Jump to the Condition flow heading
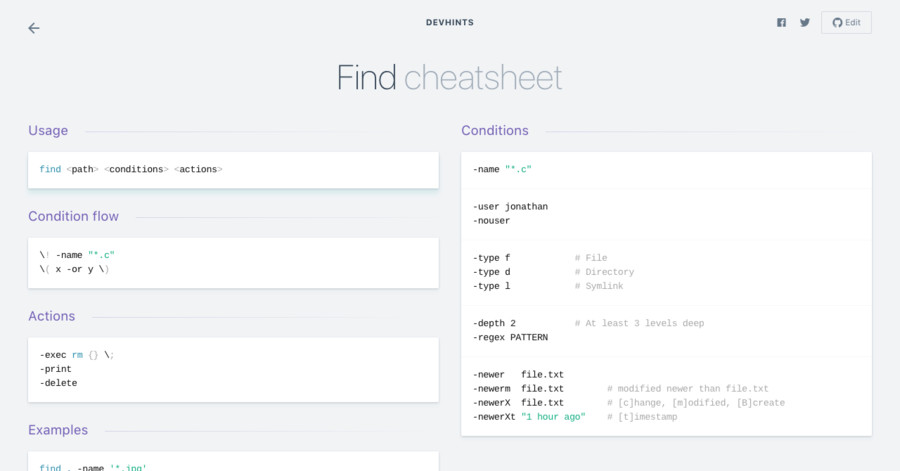The height and width of the screenshot is (471, 900). 73,216
